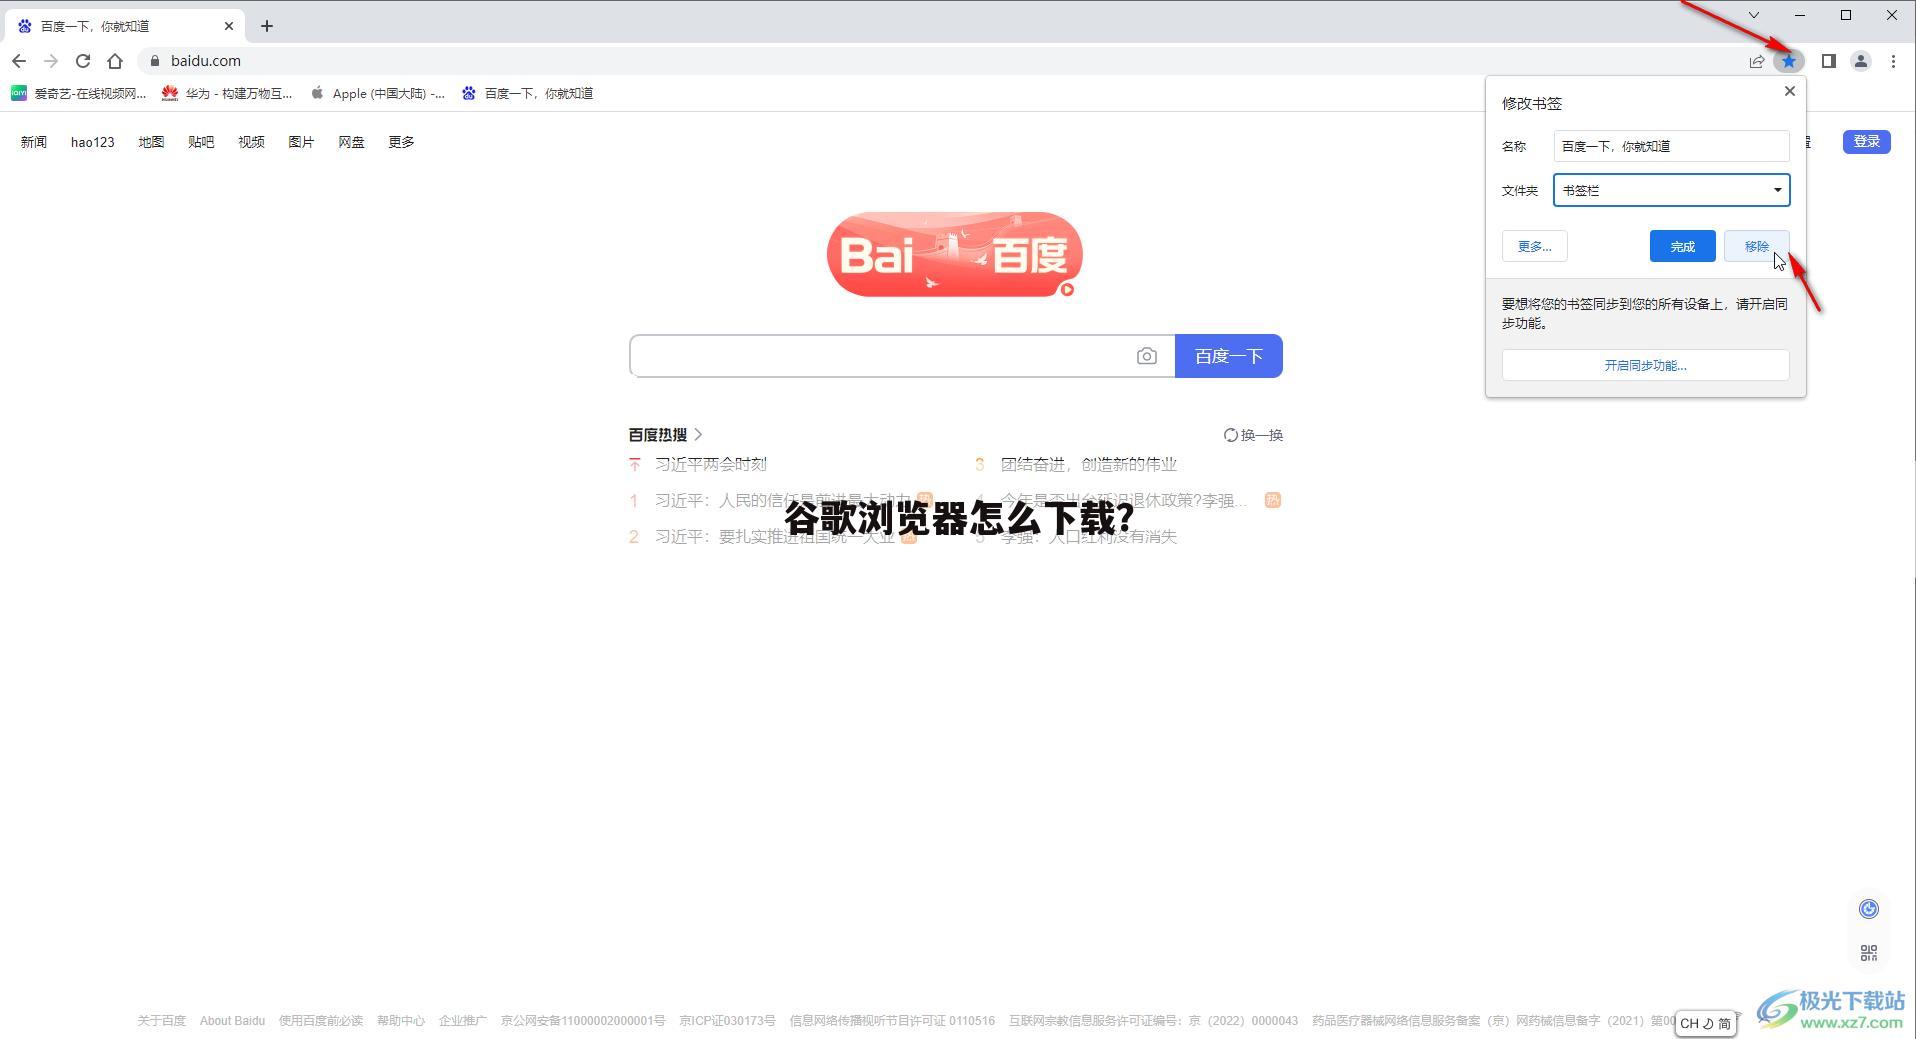Image resolution: width=1916 pixels, height=1039 pixels.
Task: Open 视频 navigation link
Action: tap(251, 142)
